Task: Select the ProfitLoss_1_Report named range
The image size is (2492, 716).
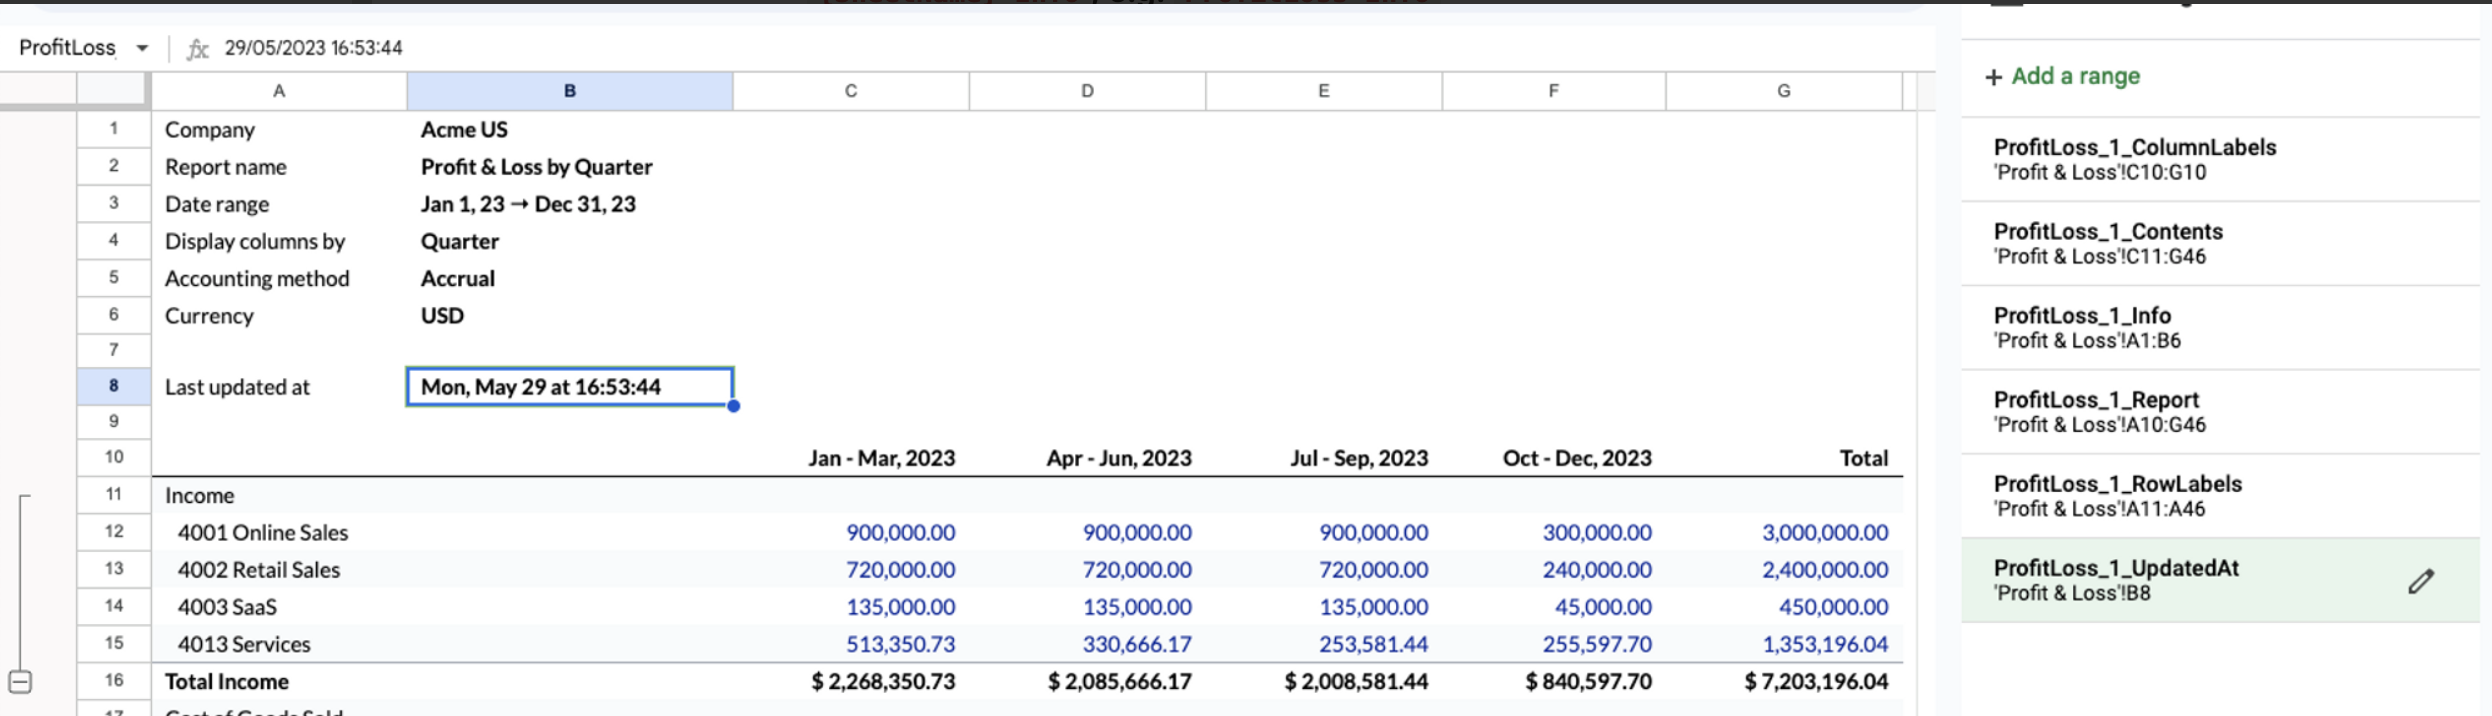Action: [x=2220, y=411]
